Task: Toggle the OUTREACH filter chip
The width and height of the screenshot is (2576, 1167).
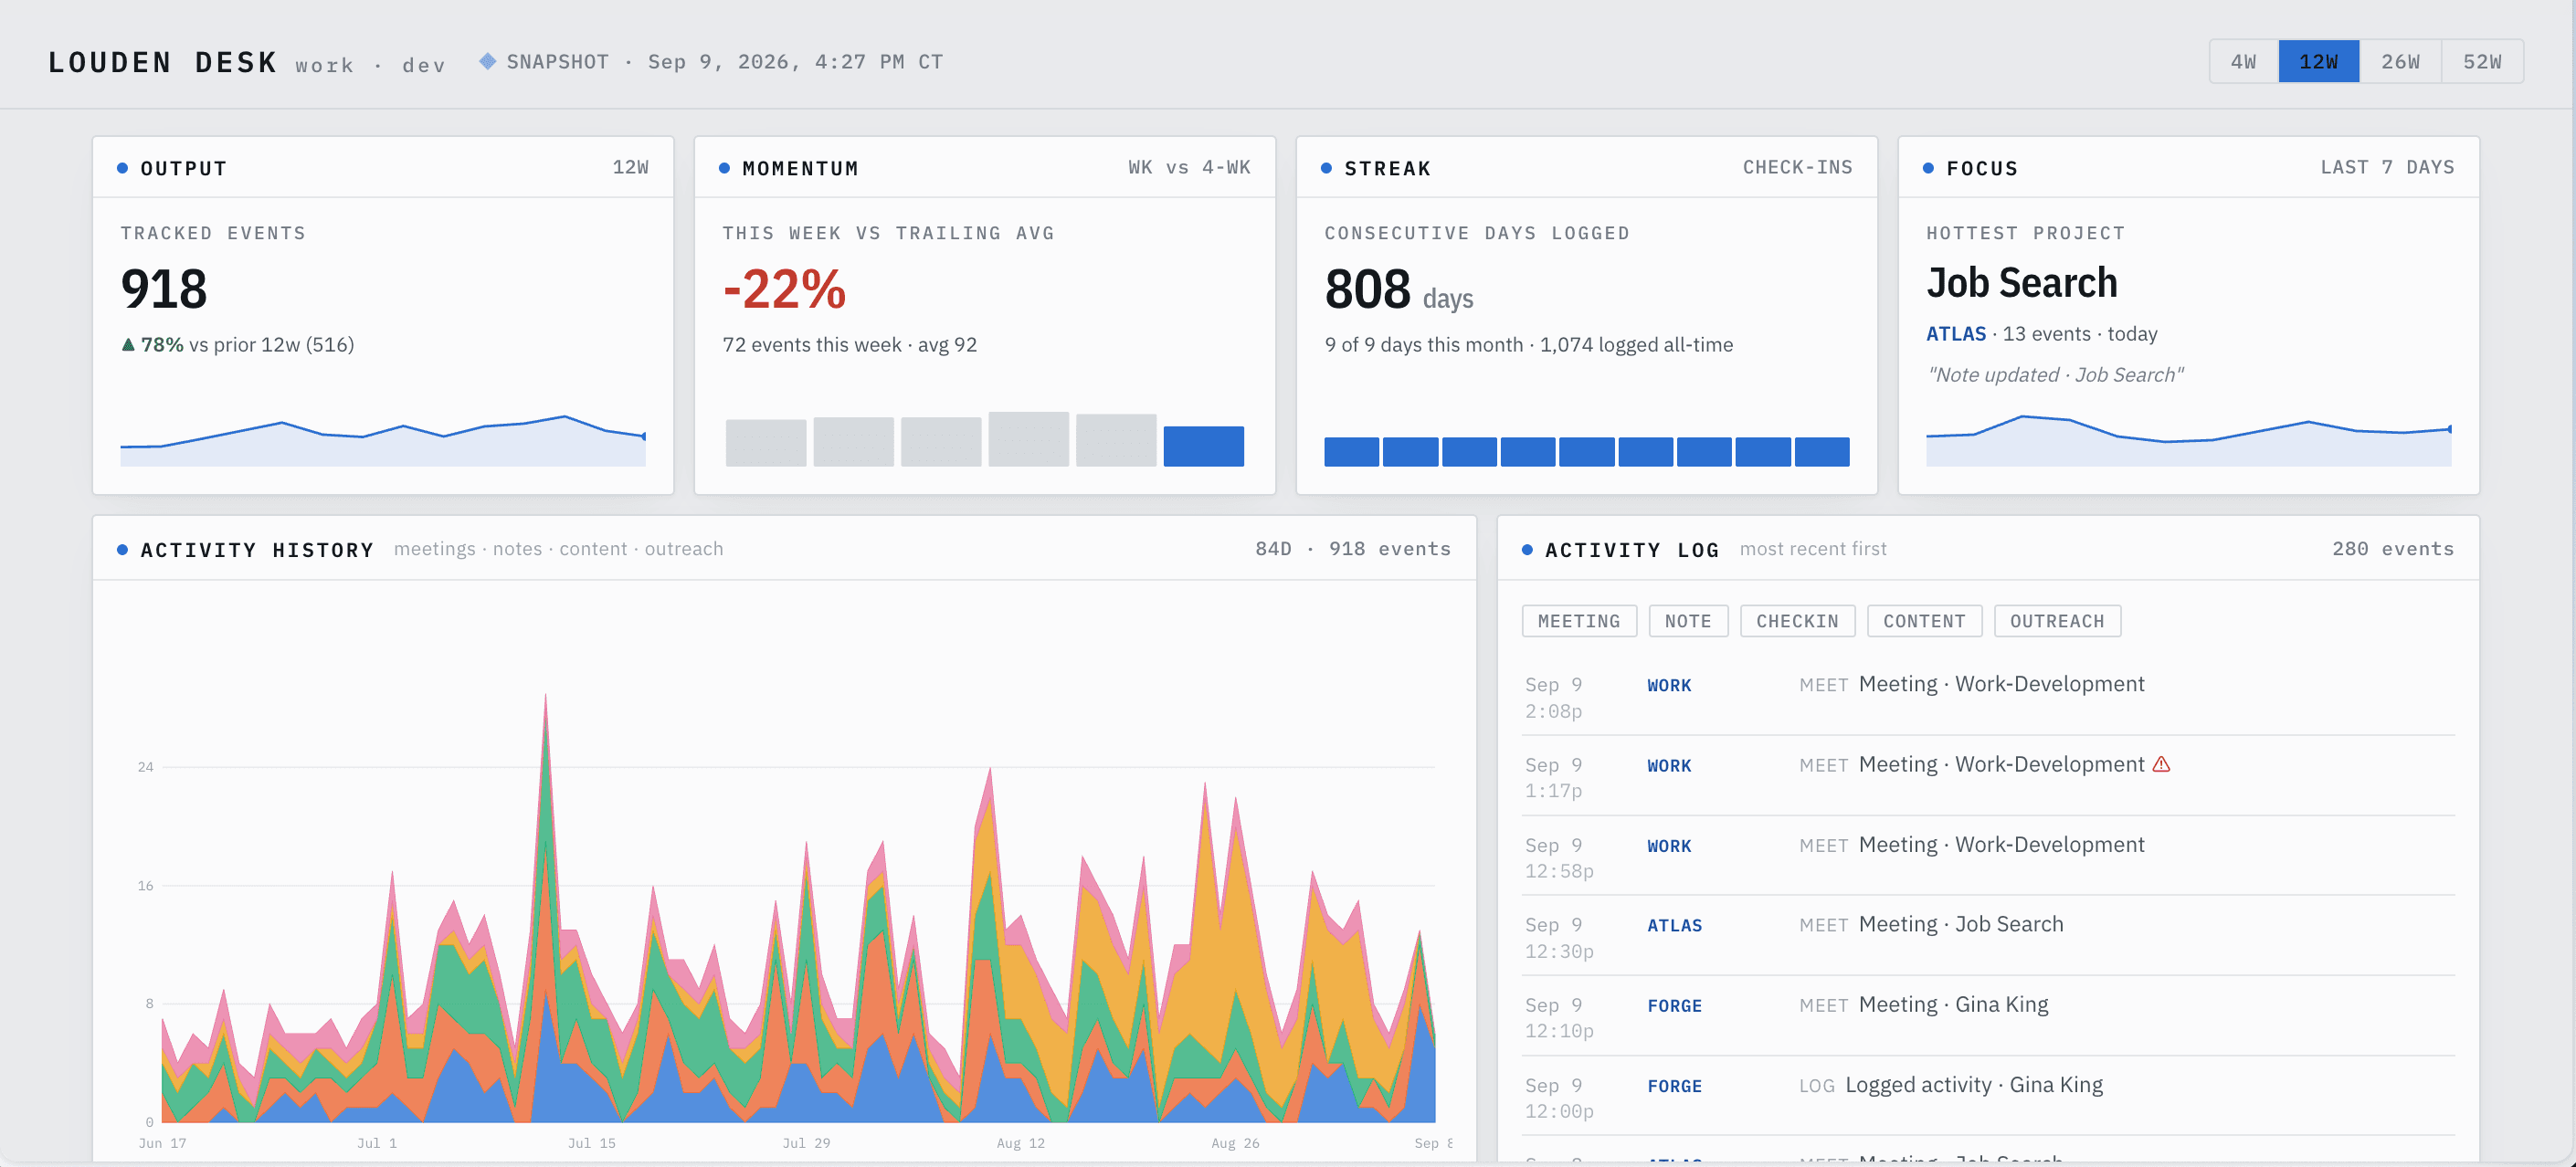Action: point(2056,621)
